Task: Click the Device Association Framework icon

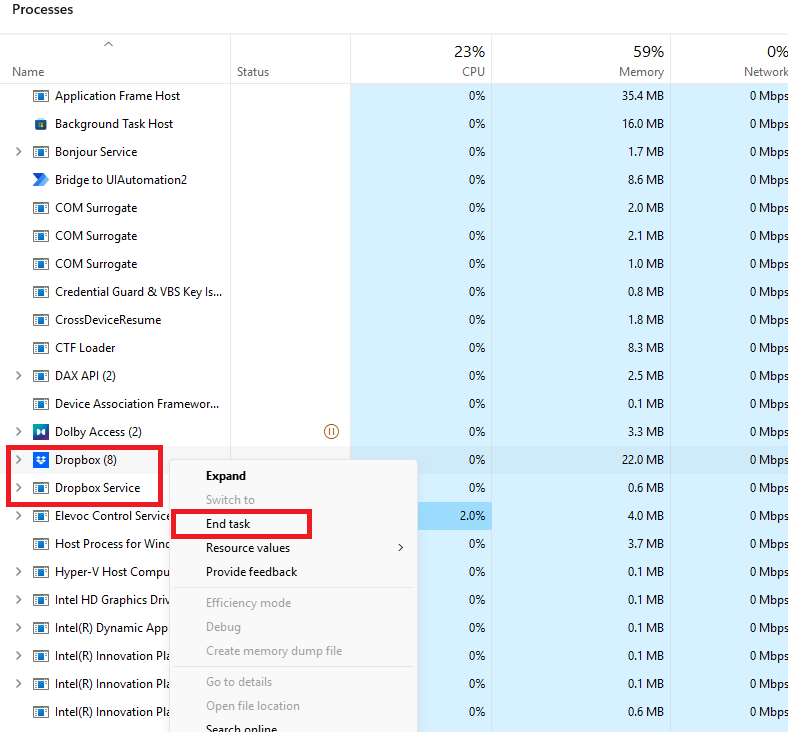Action: tap(41, 404)
